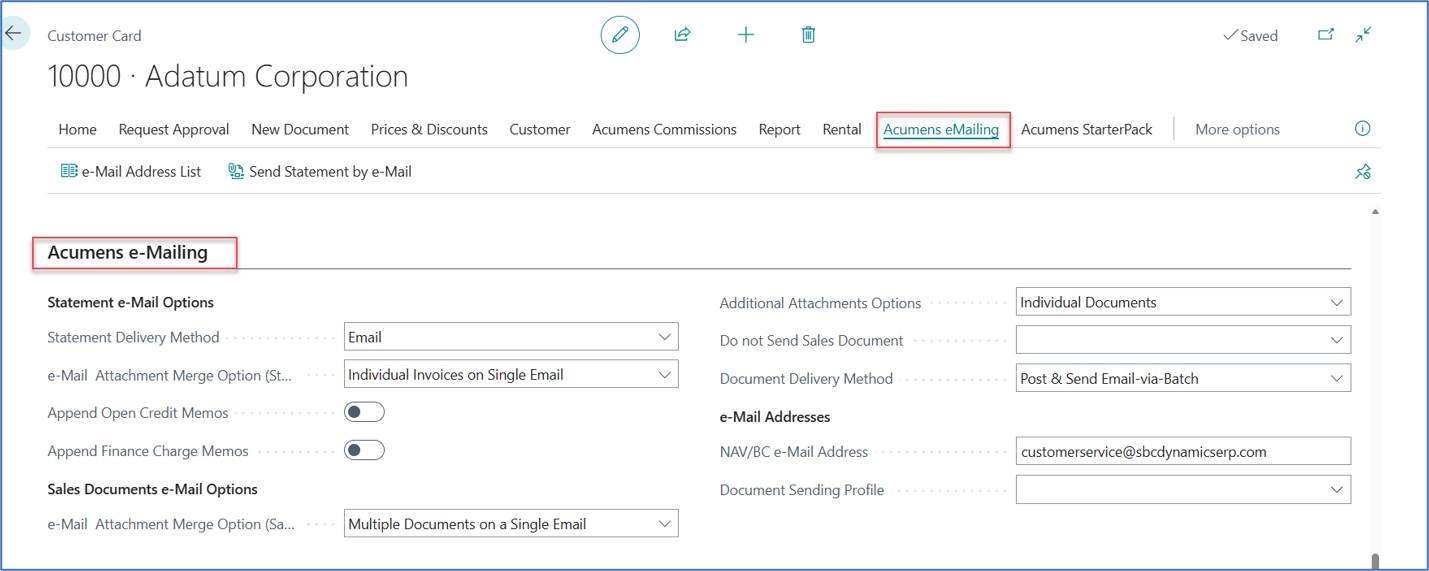
Task: Open New Document menu
Action: tap(300, 129)
